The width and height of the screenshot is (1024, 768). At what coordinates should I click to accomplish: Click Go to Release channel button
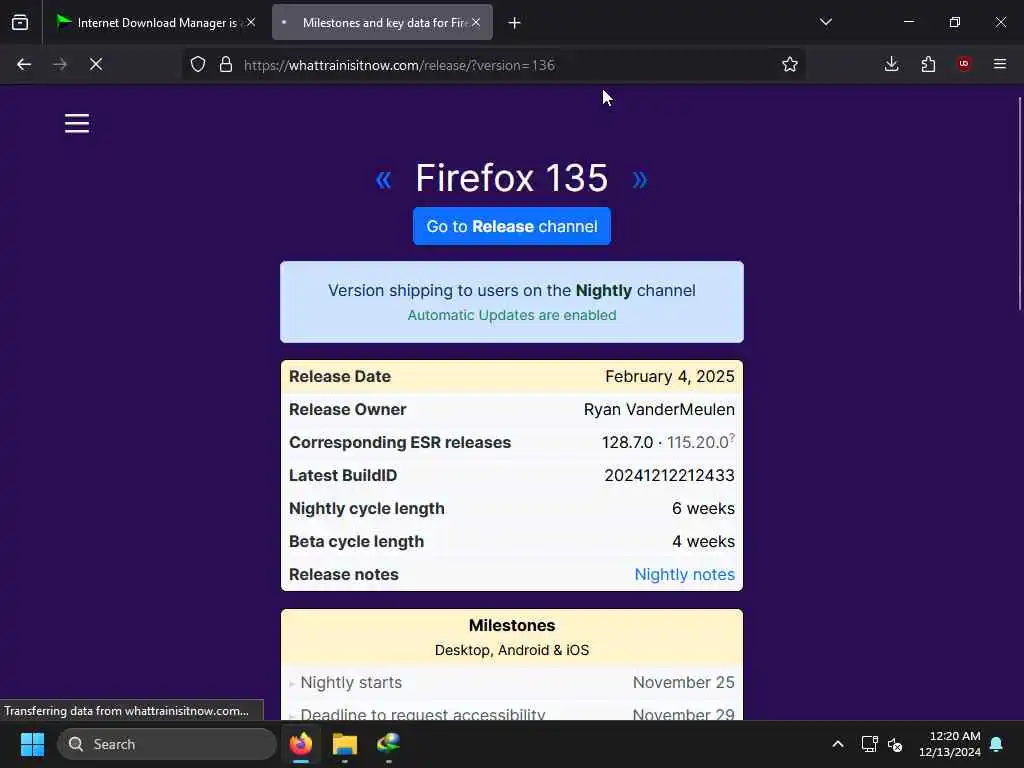click(512, 226)
